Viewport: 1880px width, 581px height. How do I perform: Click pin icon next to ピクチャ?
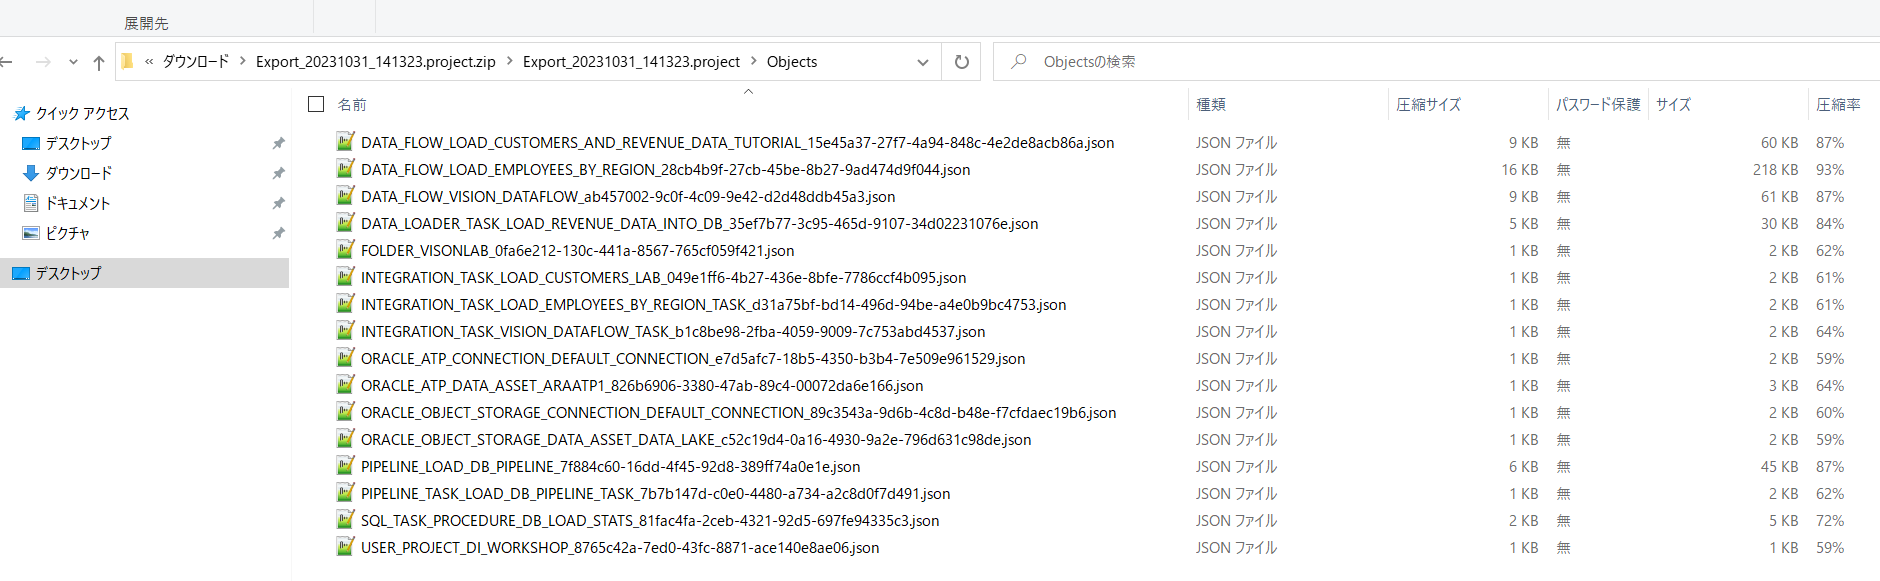279,233
